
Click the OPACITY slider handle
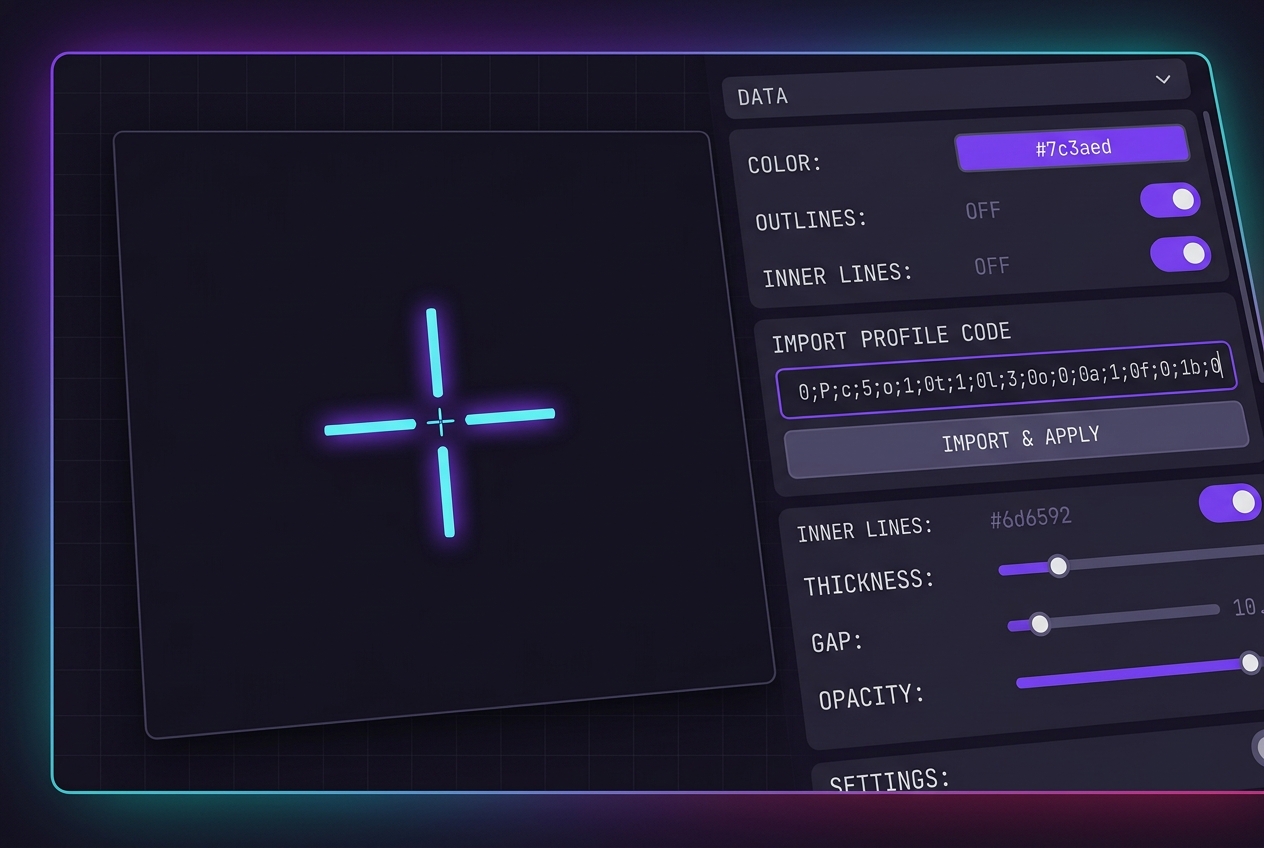tap(1250, 662)
